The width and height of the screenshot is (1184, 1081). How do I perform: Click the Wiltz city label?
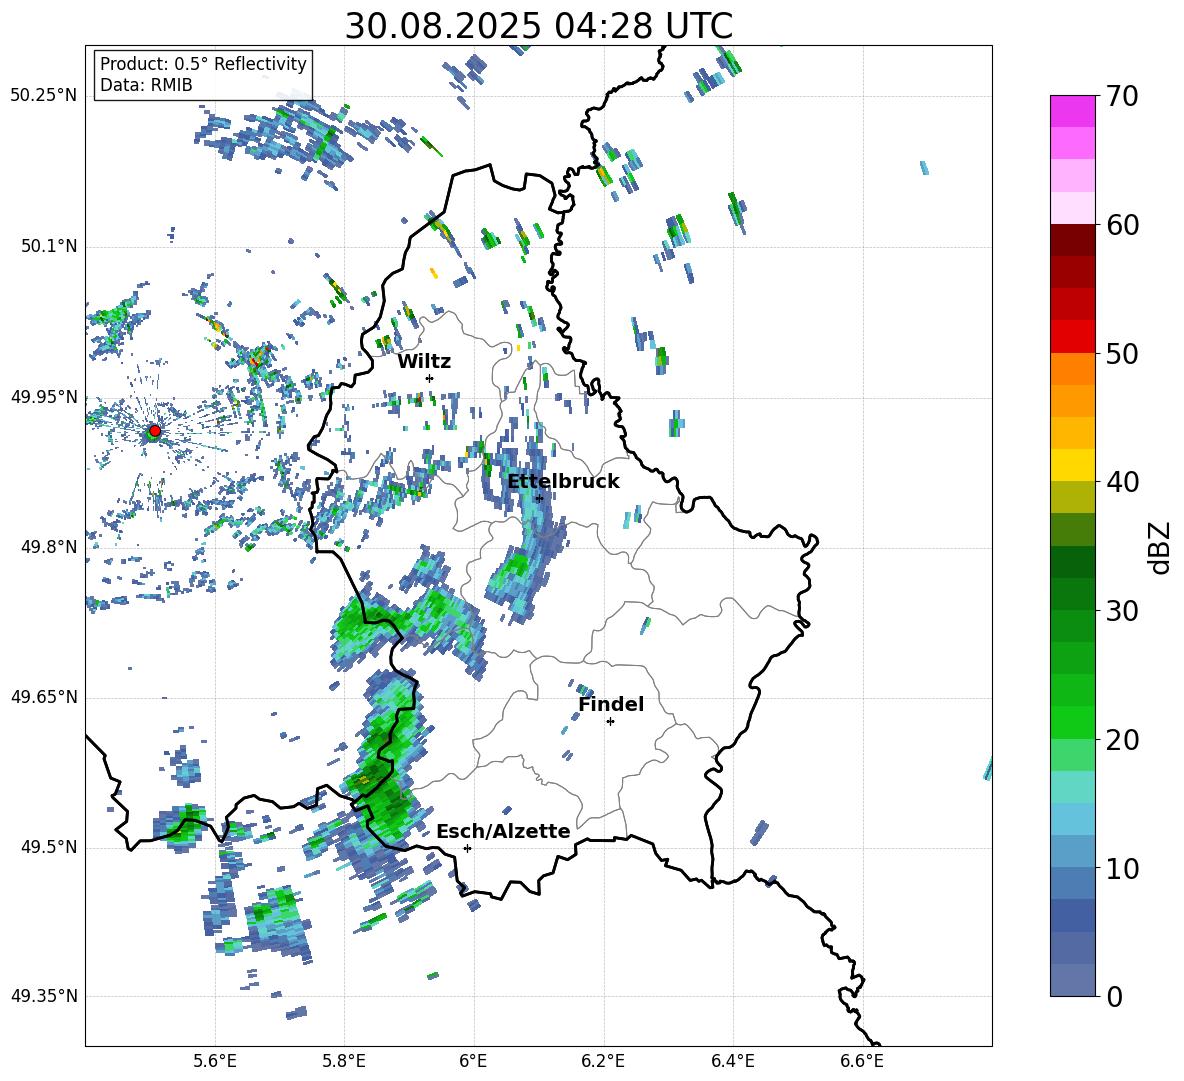tap(424, 362)
